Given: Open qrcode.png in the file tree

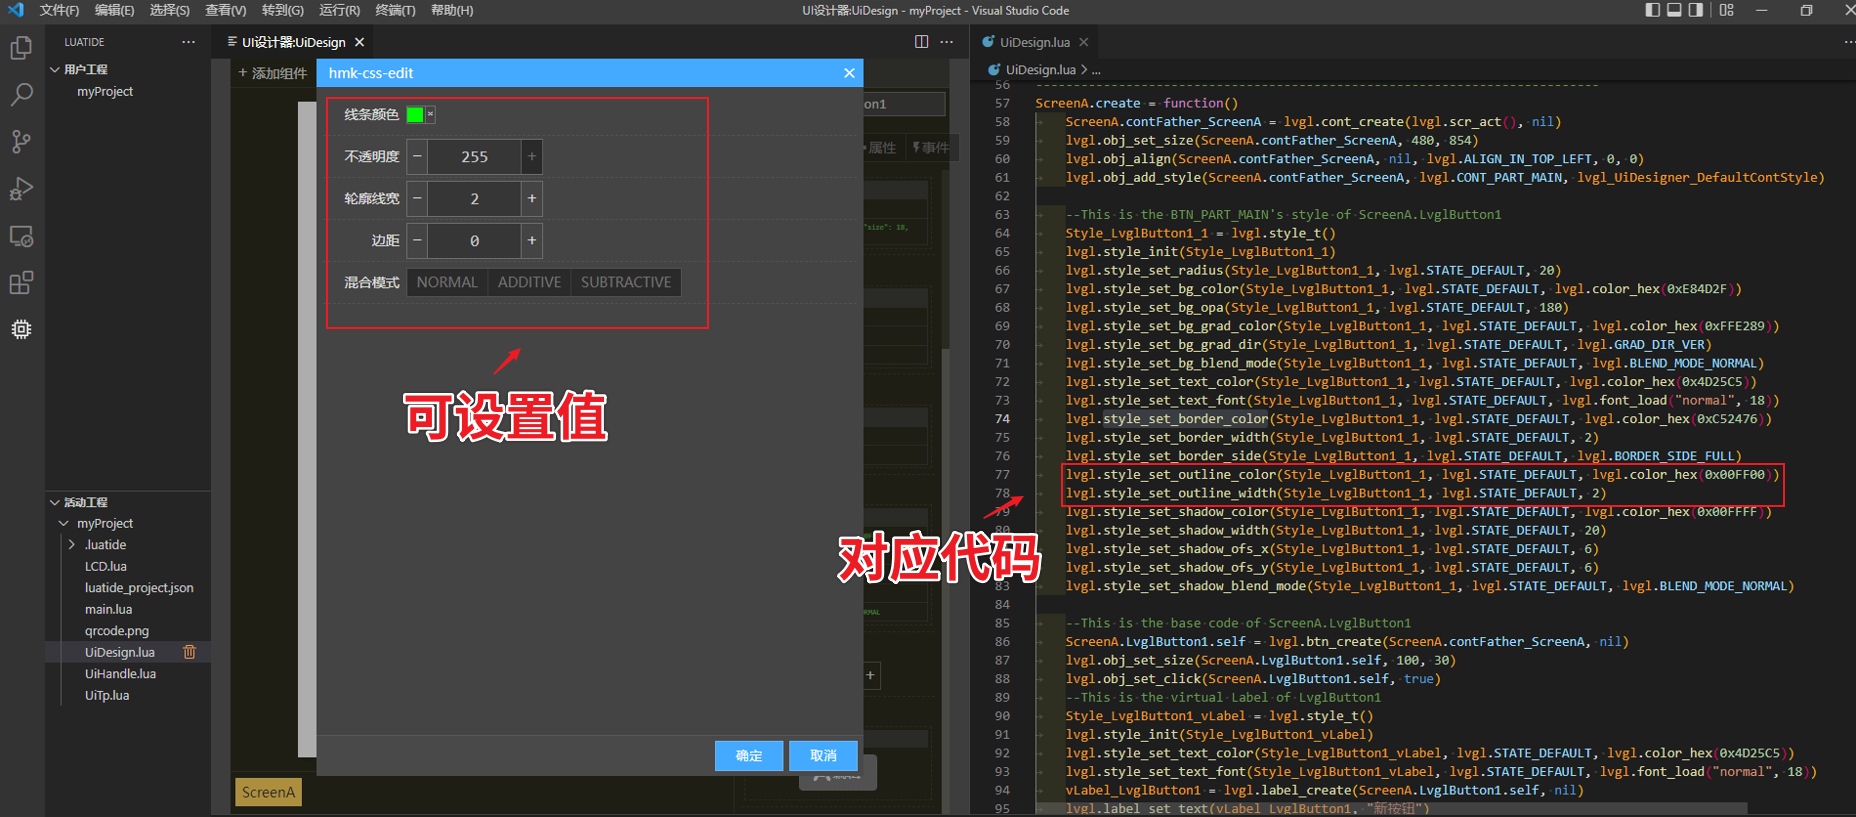Looking at the screenshot, I should (x=117, y=631).
